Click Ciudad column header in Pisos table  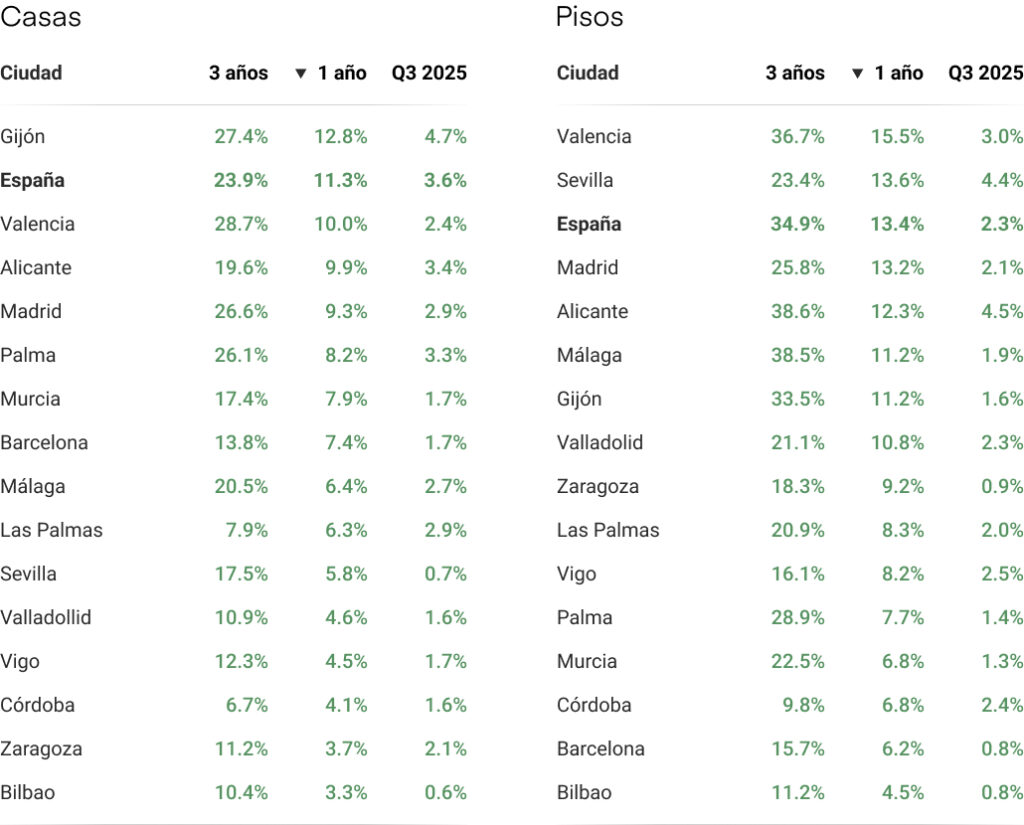click(588, 73)
